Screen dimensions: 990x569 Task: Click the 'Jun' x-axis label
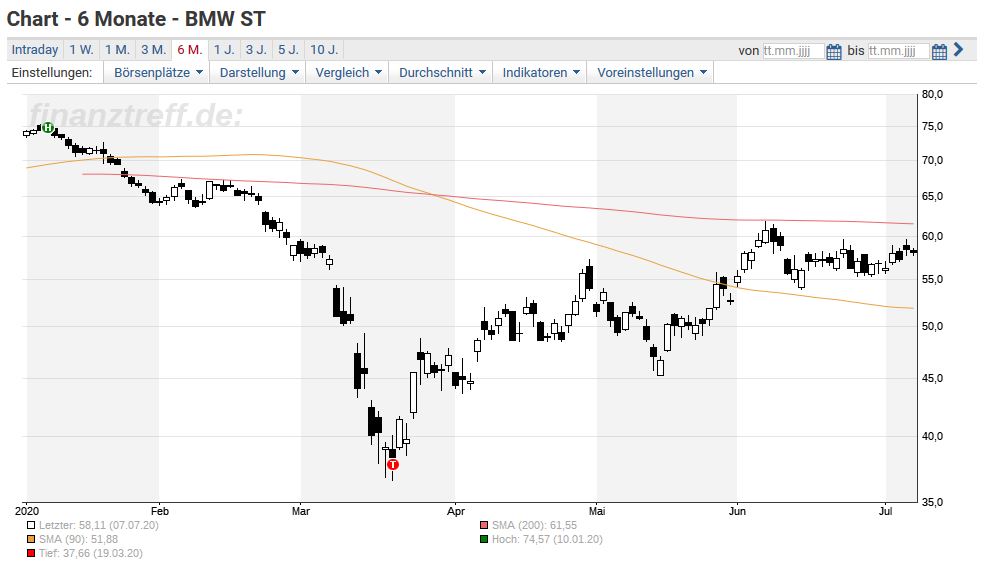(x=737, y=511)
